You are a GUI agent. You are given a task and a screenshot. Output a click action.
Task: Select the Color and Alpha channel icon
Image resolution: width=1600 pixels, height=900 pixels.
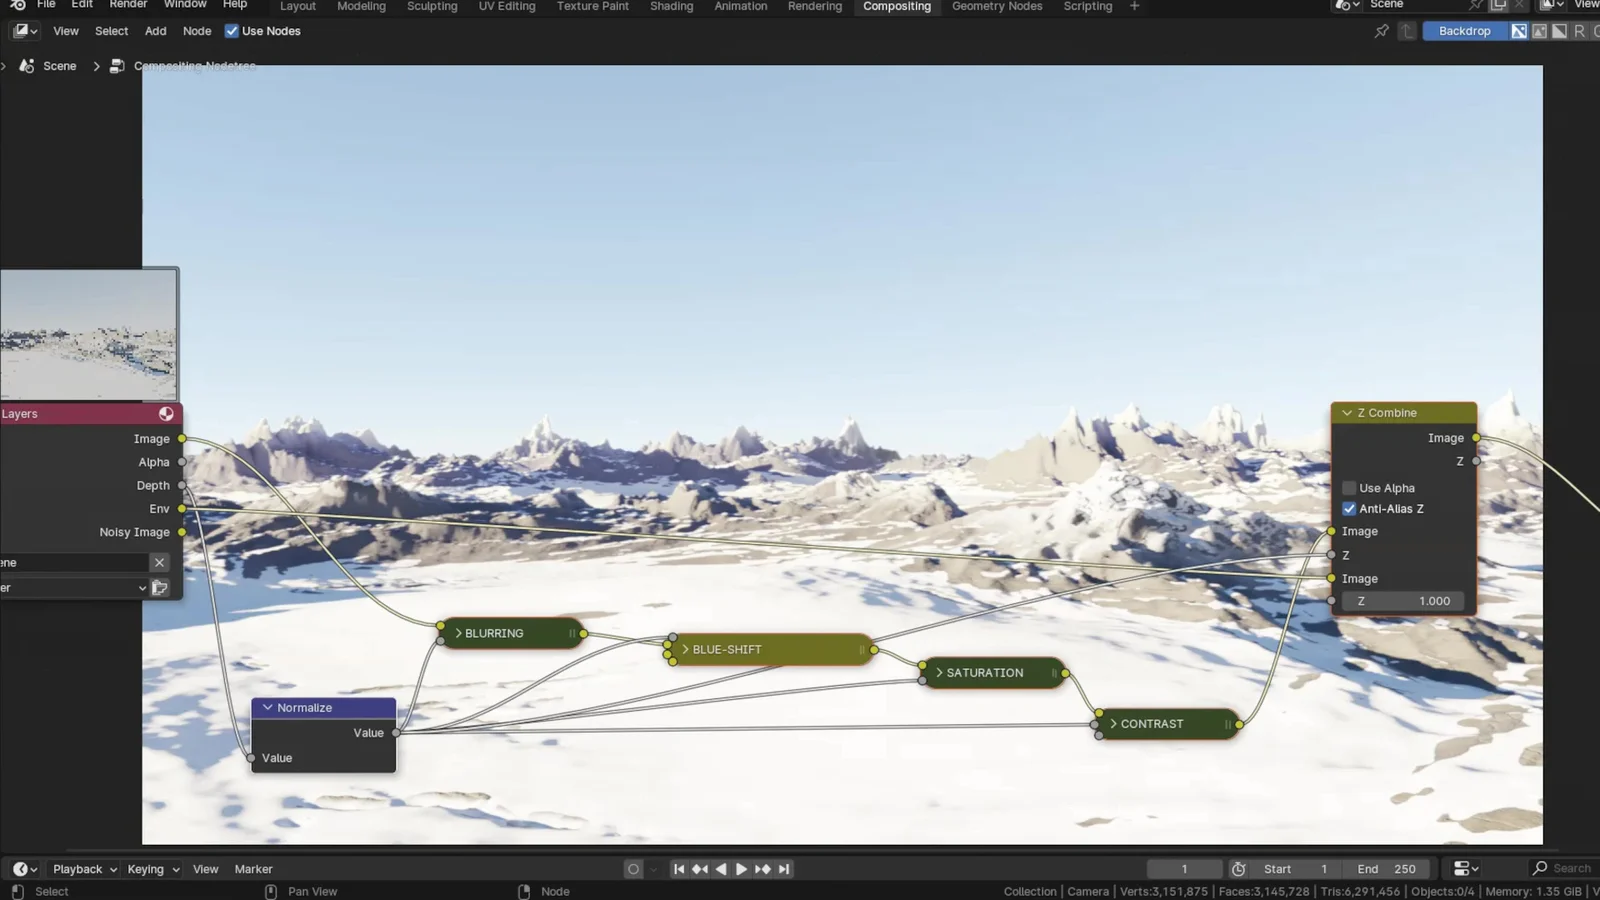[1519, 31]
